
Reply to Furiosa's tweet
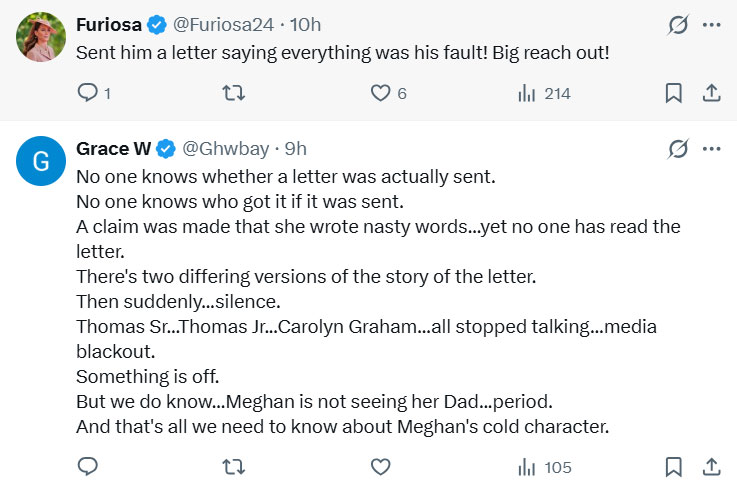(x=88, y=93)
